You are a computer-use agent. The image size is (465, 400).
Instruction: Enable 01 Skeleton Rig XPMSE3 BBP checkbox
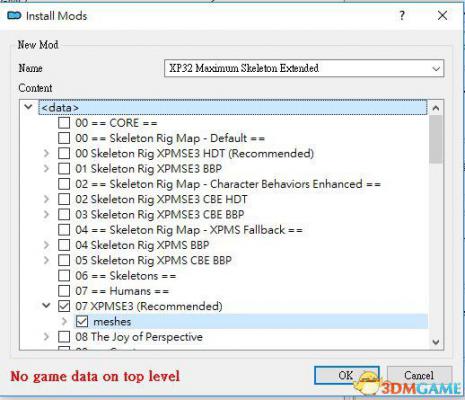64,169
